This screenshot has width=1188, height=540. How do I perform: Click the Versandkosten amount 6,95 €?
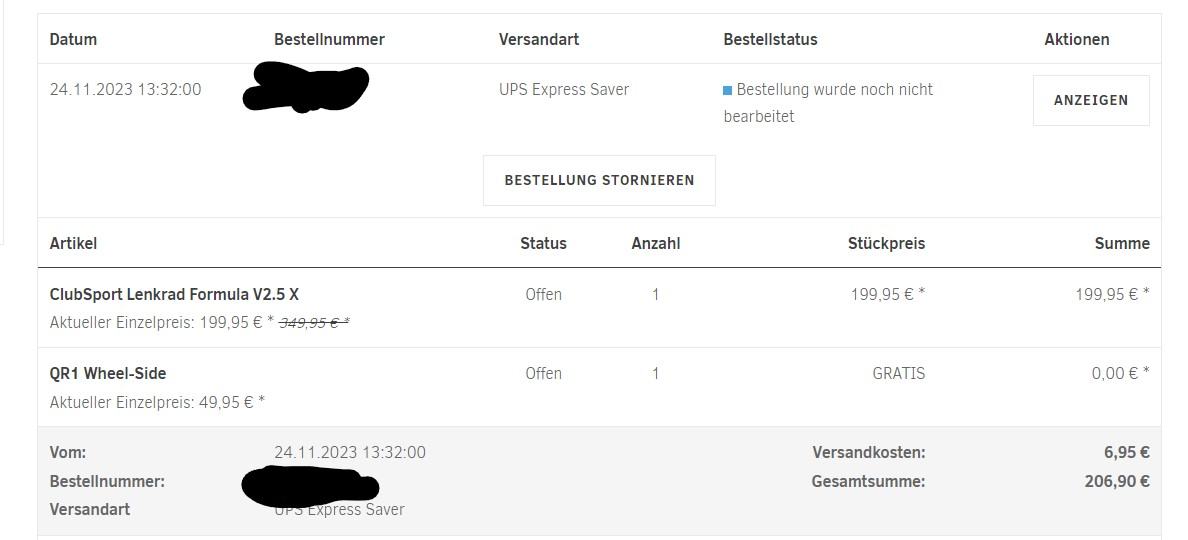coord(1126,452)
